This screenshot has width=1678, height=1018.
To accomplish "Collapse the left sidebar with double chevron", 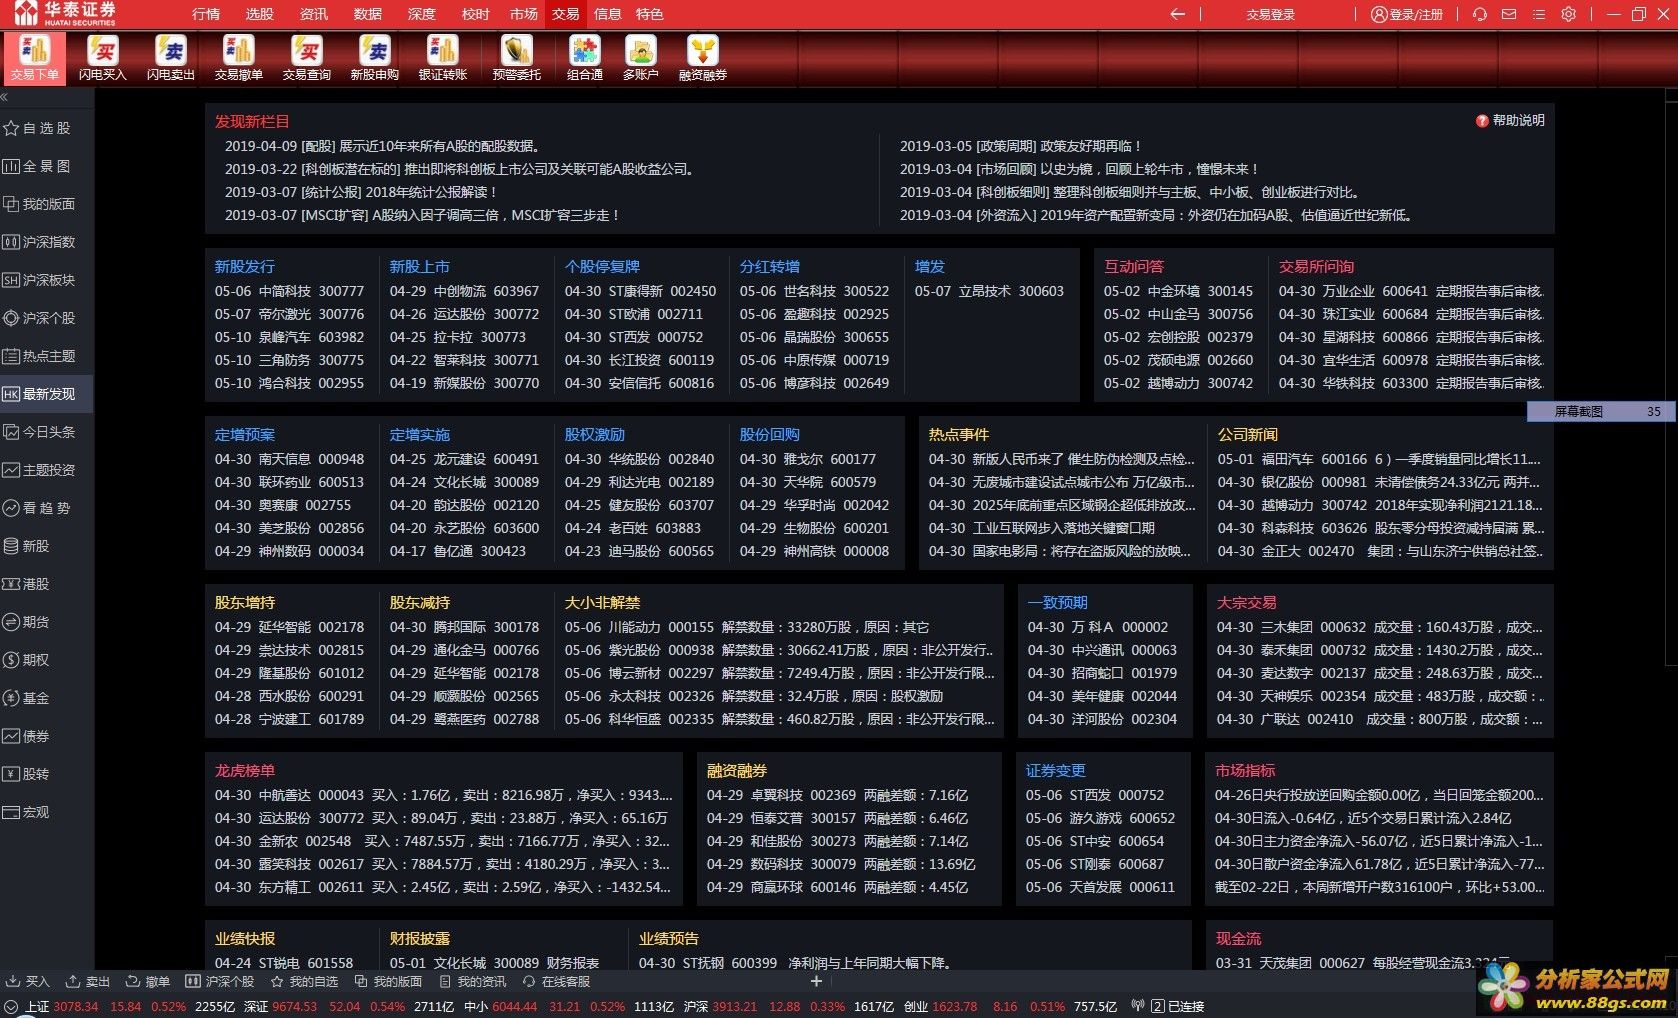I will 4,97.
